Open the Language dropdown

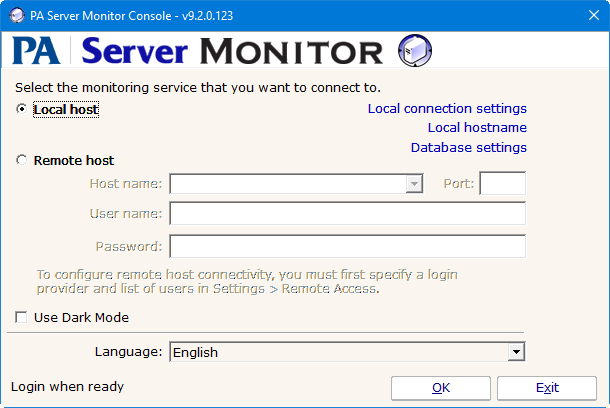516,352
